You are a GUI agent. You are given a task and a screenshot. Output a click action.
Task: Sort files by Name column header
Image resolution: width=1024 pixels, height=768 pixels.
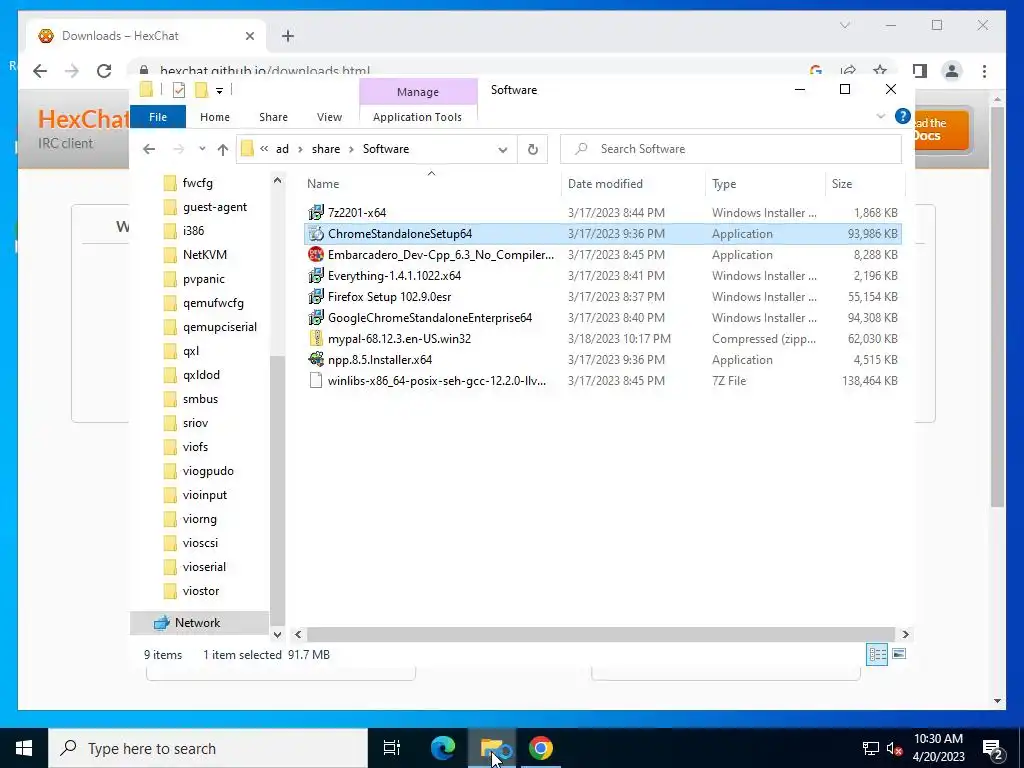(x=431, y=184)
